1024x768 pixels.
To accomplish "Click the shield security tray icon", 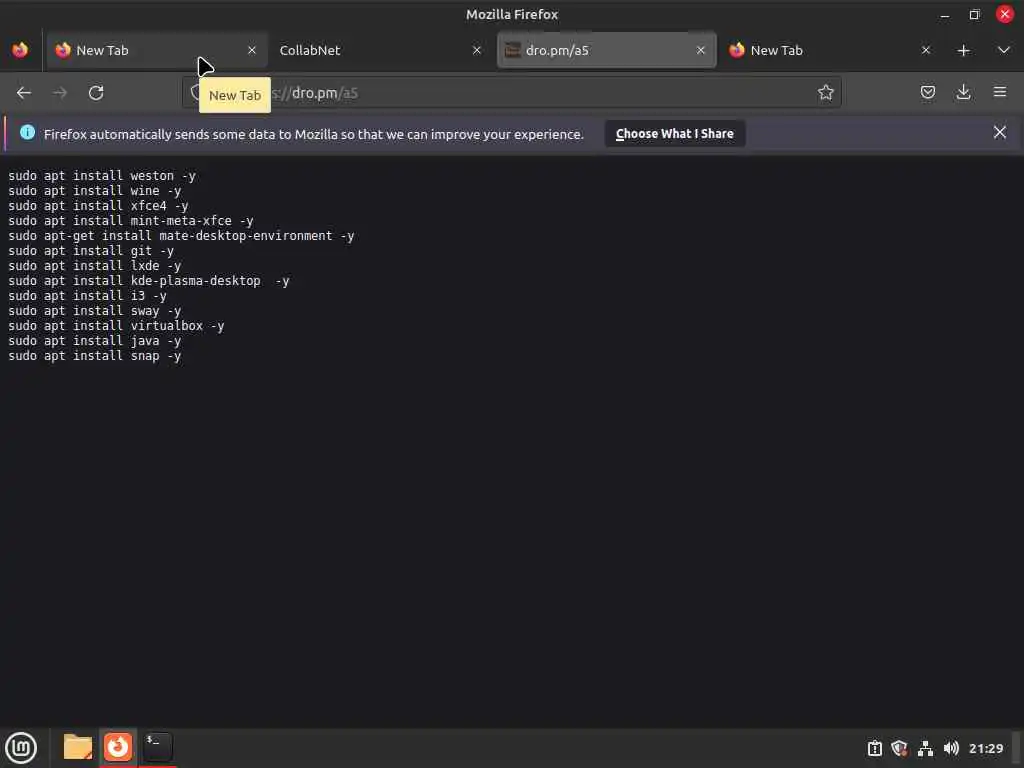I will tap(899, 748).
